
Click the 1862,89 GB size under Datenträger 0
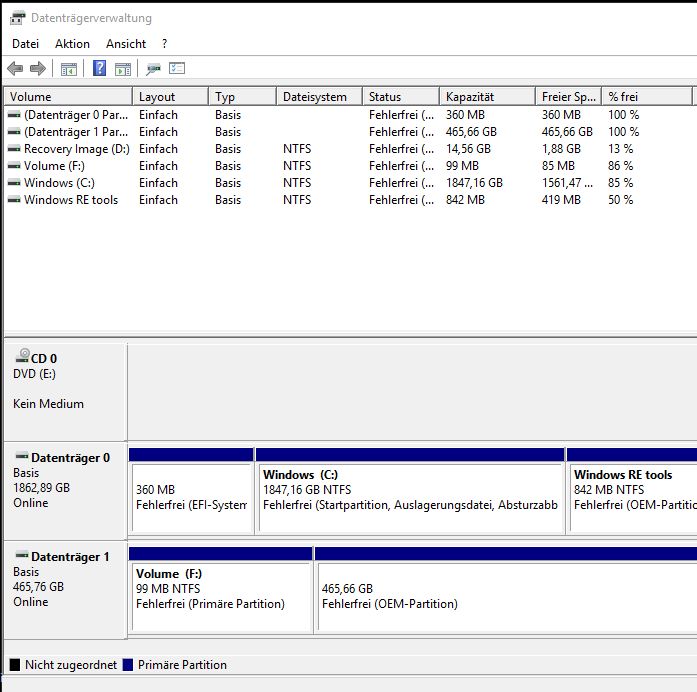(41, 488)
